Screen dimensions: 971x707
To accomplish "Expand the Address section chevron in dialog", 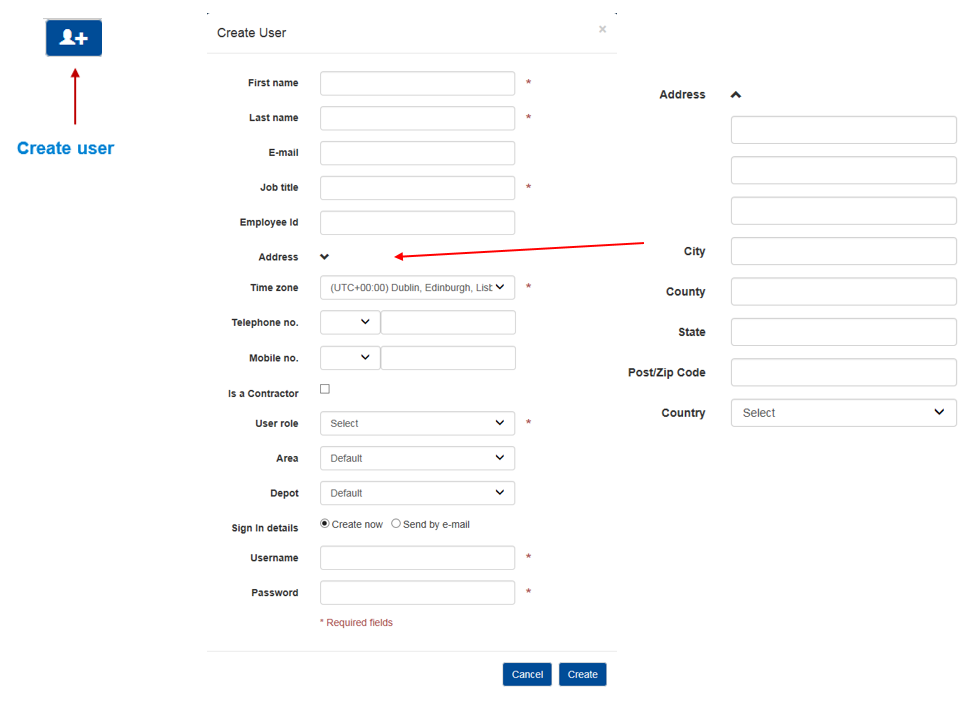I will click(324, 257).
